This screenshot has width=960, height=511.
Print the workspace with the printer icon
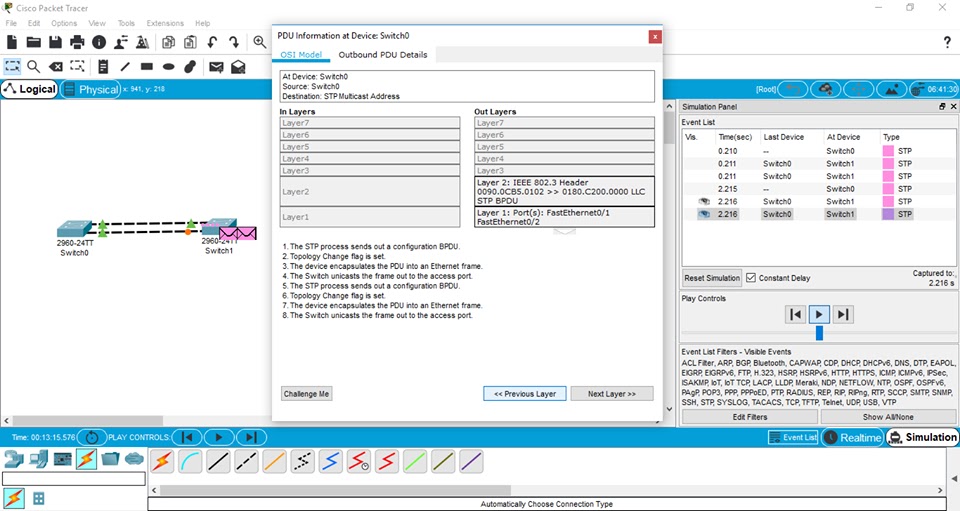[x=77, y=42]
